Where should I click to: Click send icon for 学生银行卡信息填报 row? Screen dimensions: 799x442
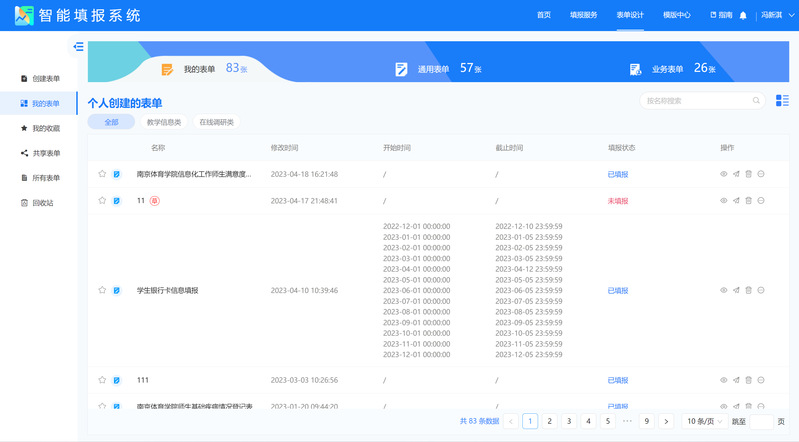click(x=736, y=290)
